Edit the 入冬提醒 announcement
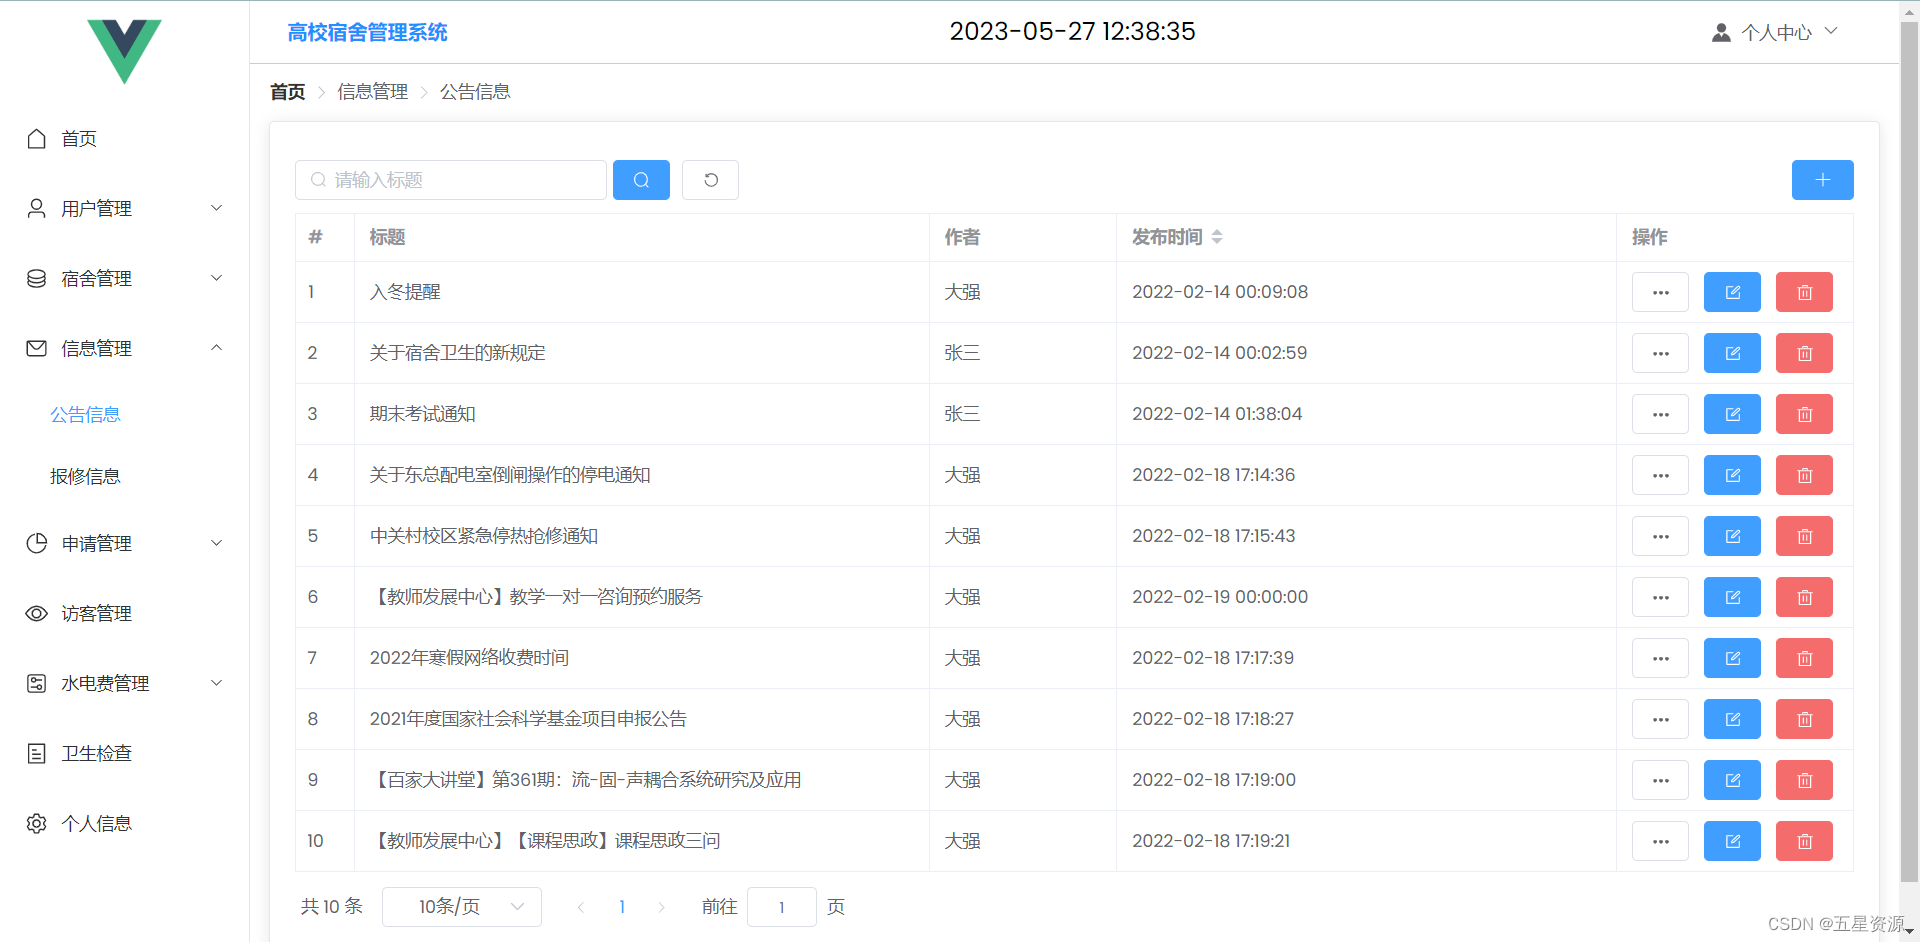 pyautogui.click(x=1732, y=292)
